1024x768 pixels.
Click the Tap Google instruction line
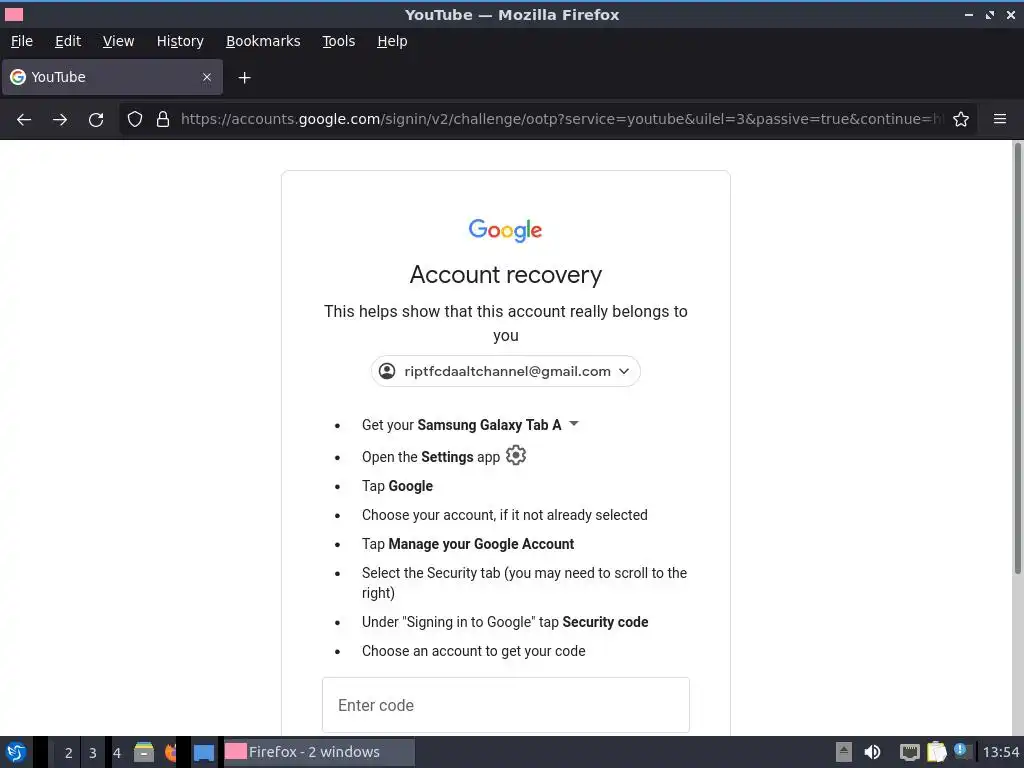tap(397, 486)
